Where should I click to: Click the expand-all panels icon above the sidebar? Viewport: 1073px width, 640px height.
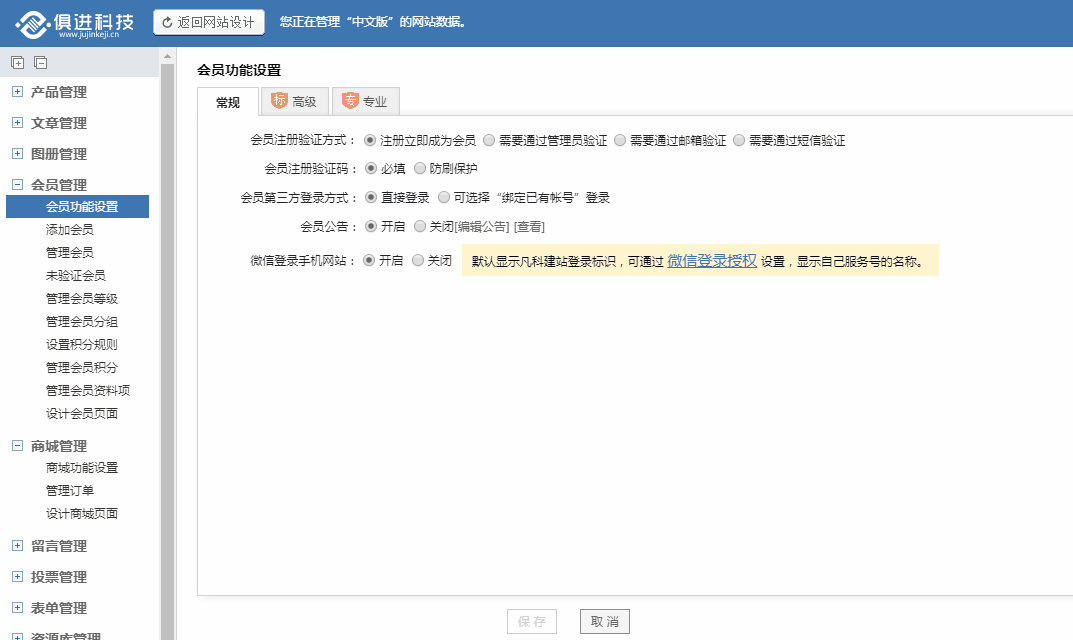17,62
